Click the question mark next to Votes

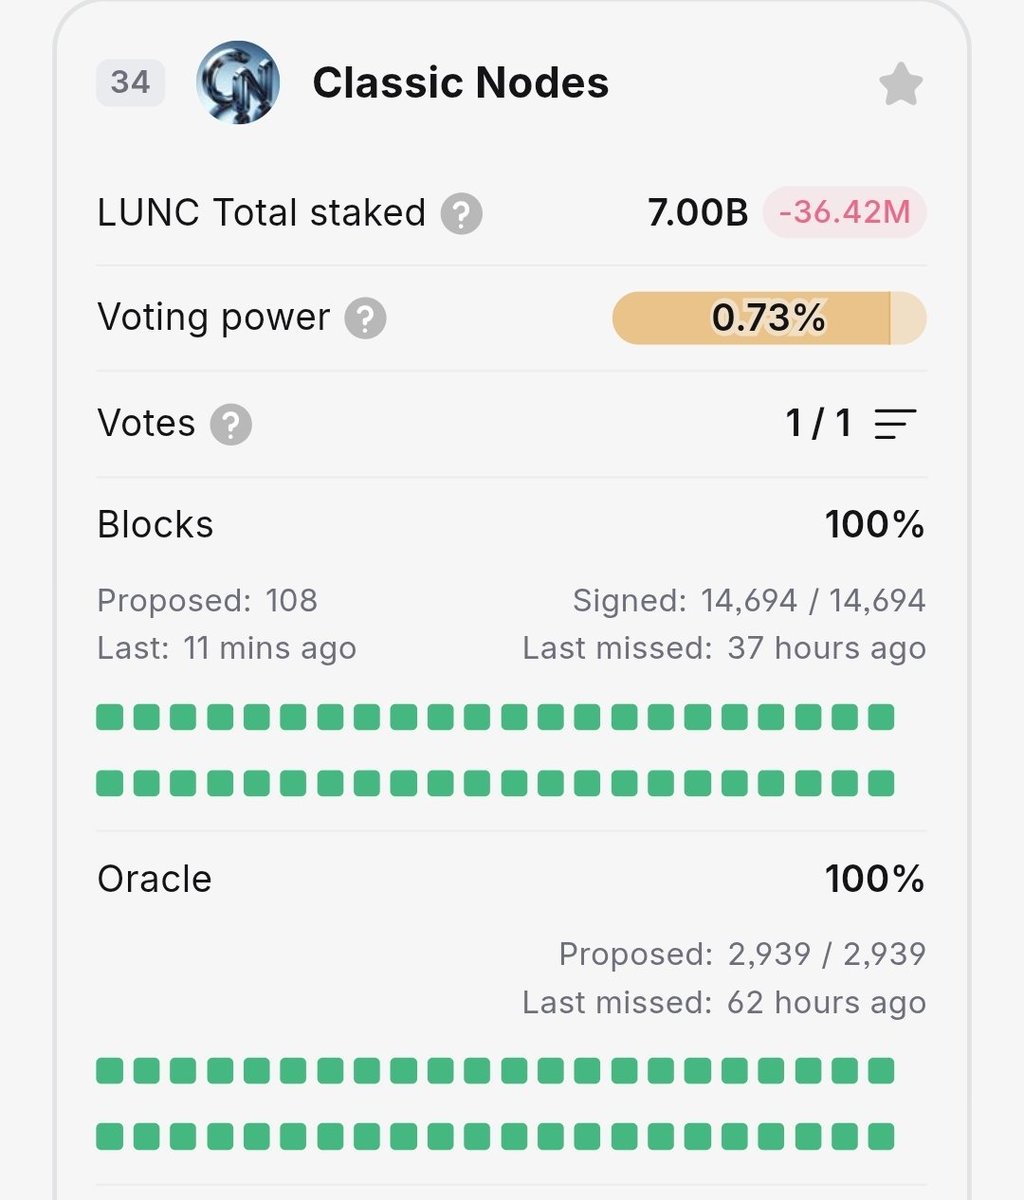(230, 424)
